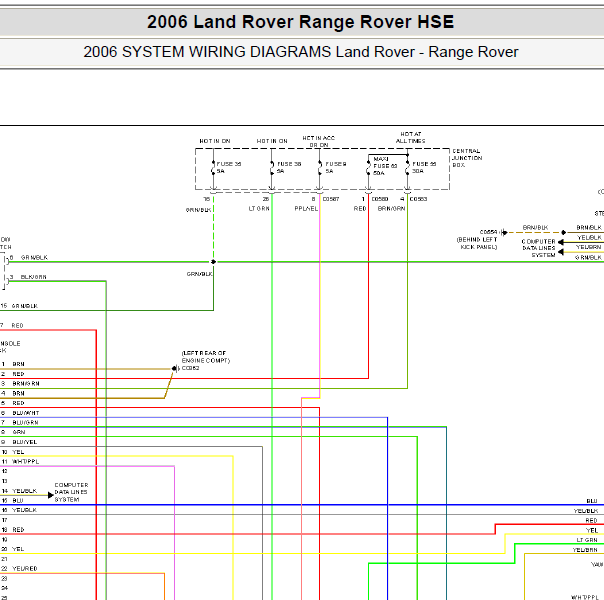Click the "14 YEL/BLK" pin label
Viewport: 604px width, 600px height.
coord(19,491)
